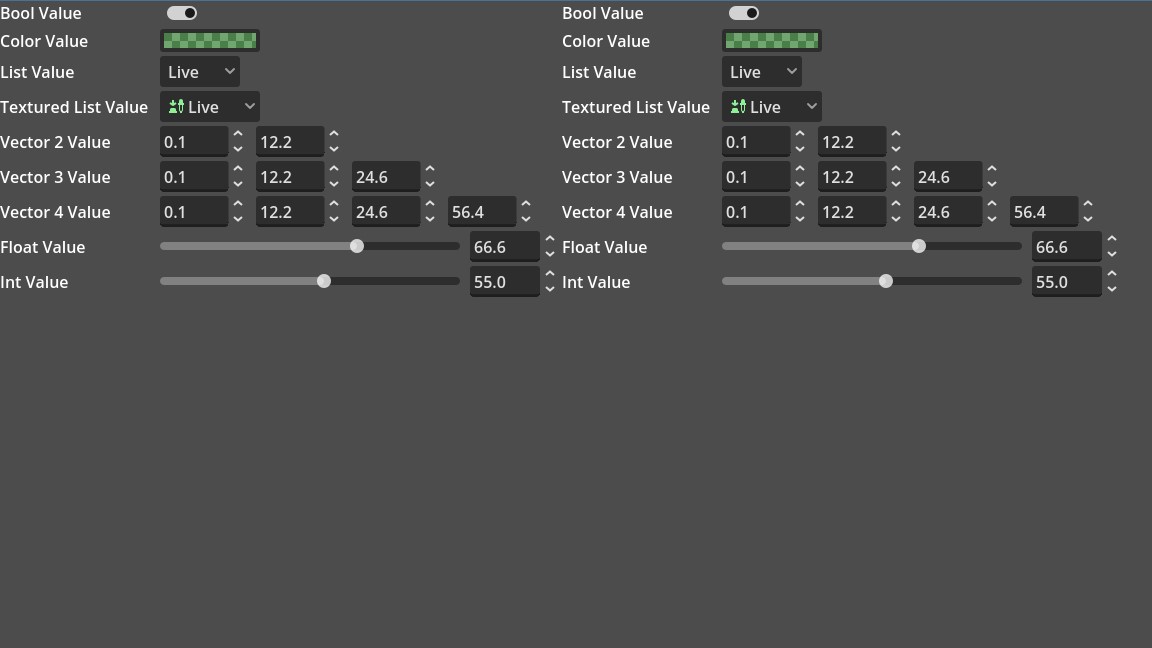Increment right Float Value 66.6 stepper up
The height and width of the screenshot is (648, 1152).
click(1112, 240)
